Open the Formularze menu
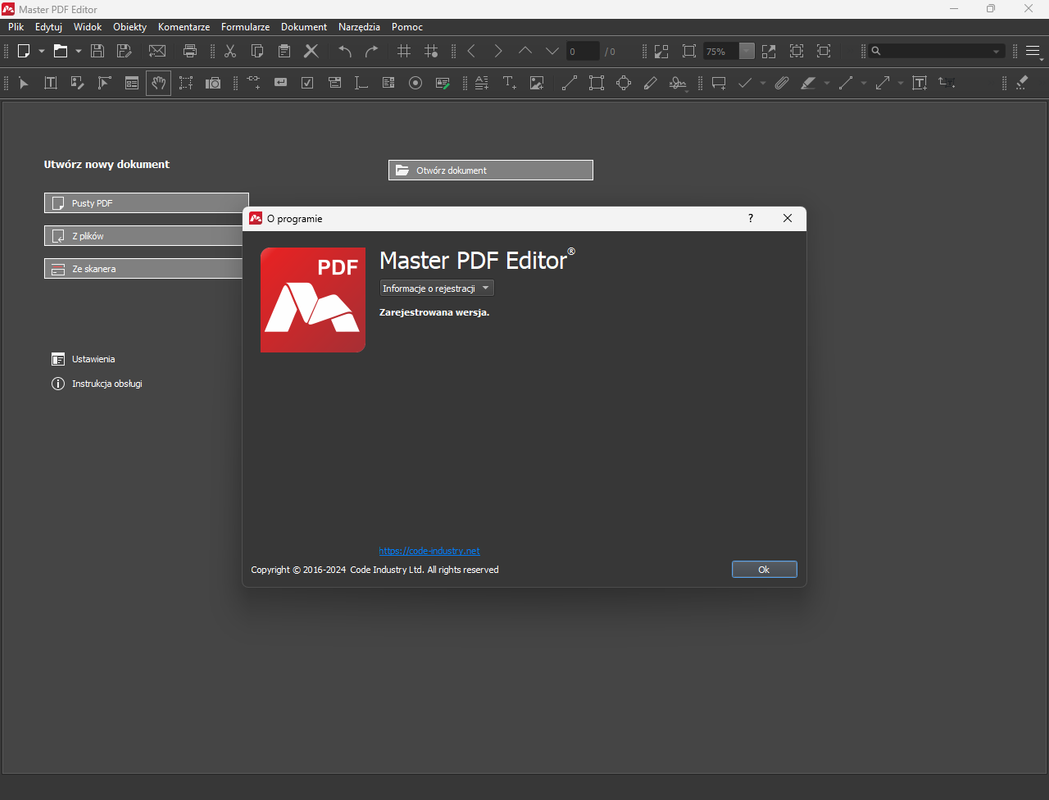 tap(246, 27)
